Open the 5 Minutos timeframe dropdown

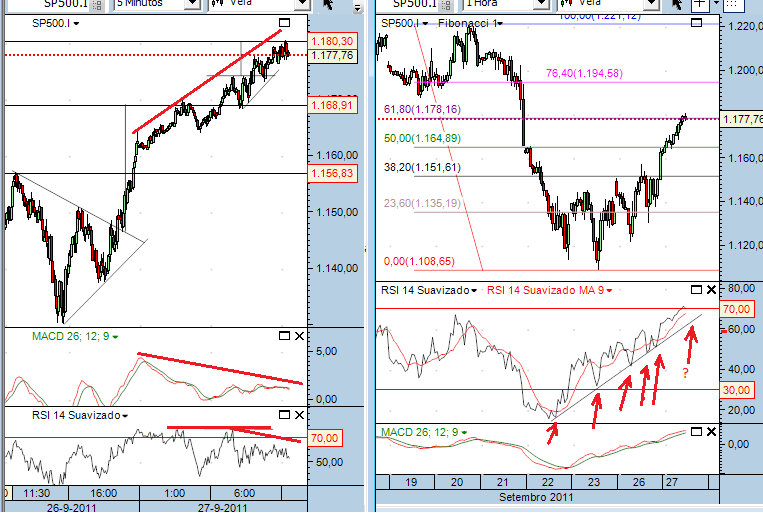[x=193, y=4]
